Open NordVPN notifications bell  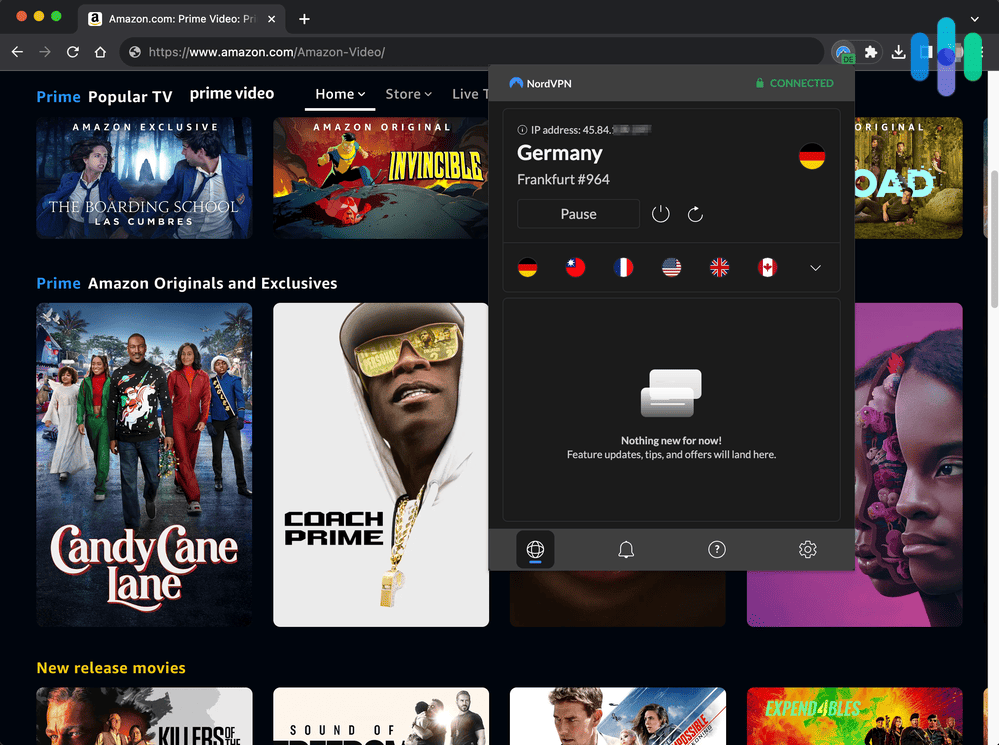pos(626,549)
